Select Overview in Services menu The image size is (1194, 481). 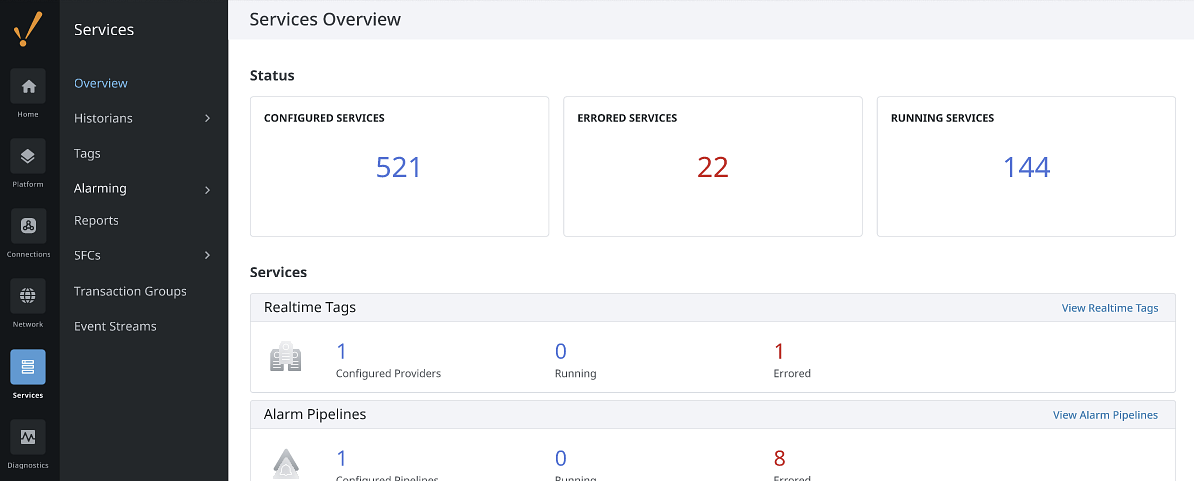[x=101, y=83]
